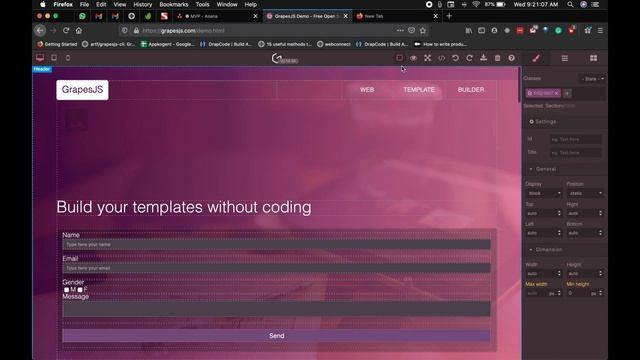Open Min height unit dropdown
Viewport: 640px width, 360px height.
coord(593,293)
